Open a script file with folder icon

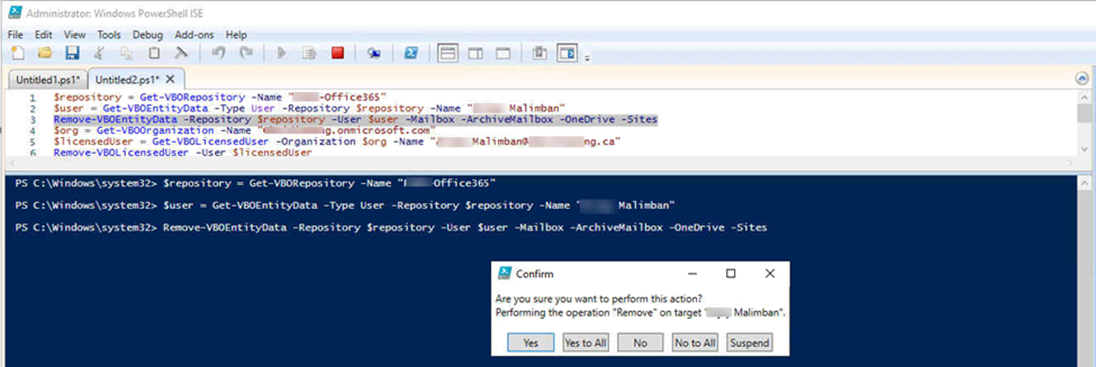point(45,53)
